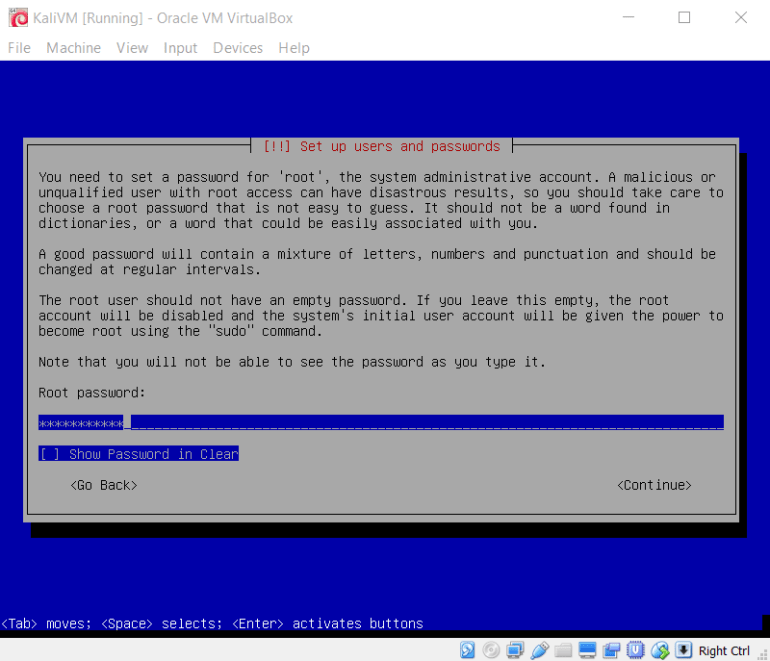Click the shared folders status icon
Viewport: 770px width, 661px height.
563,650
